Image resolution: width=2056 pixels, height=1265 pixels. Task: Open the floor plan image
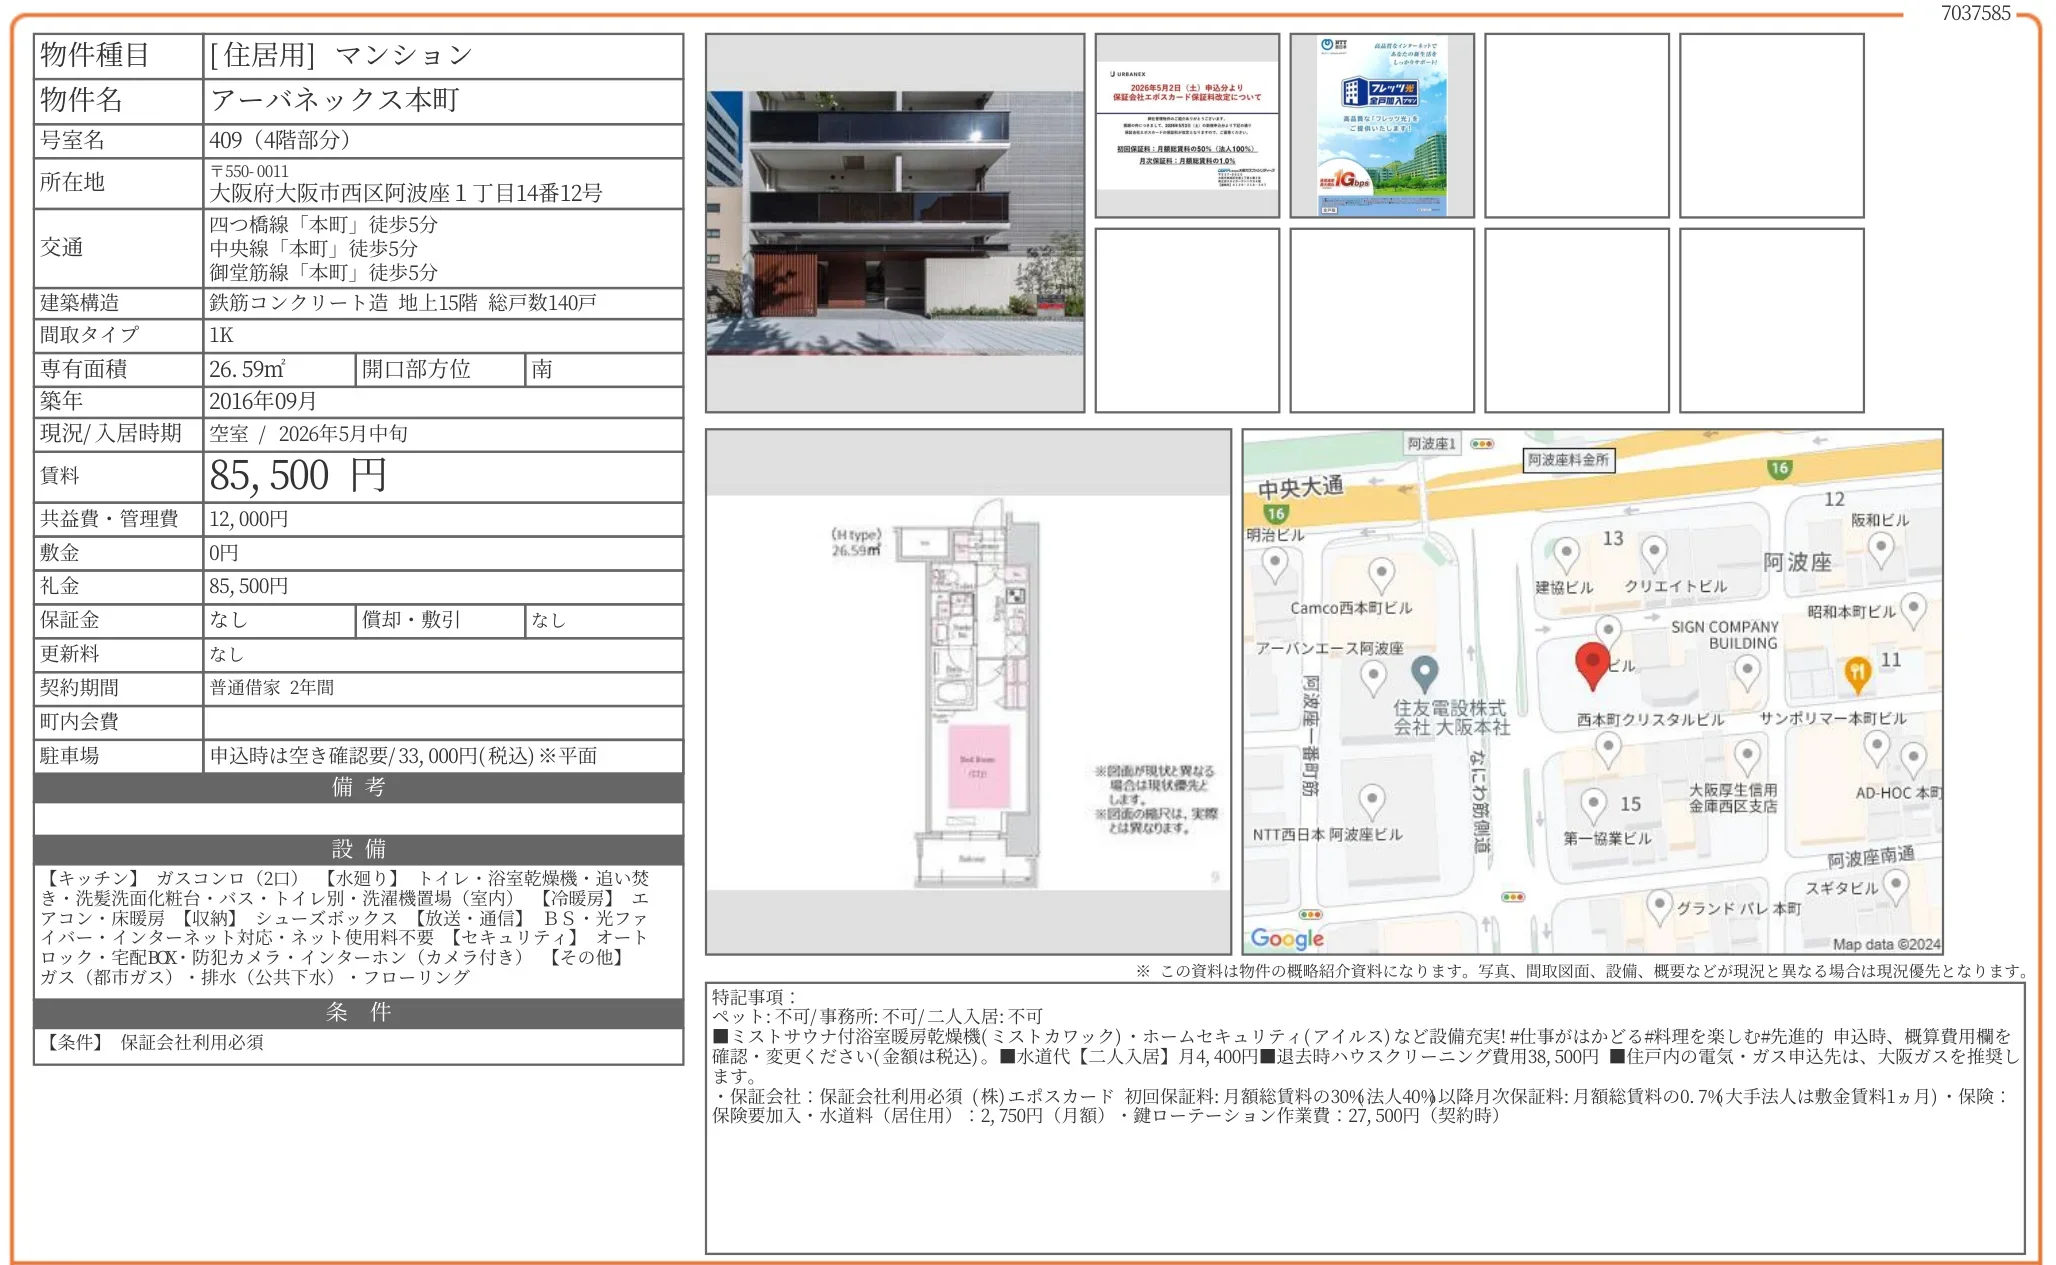(x=968, y=691)
